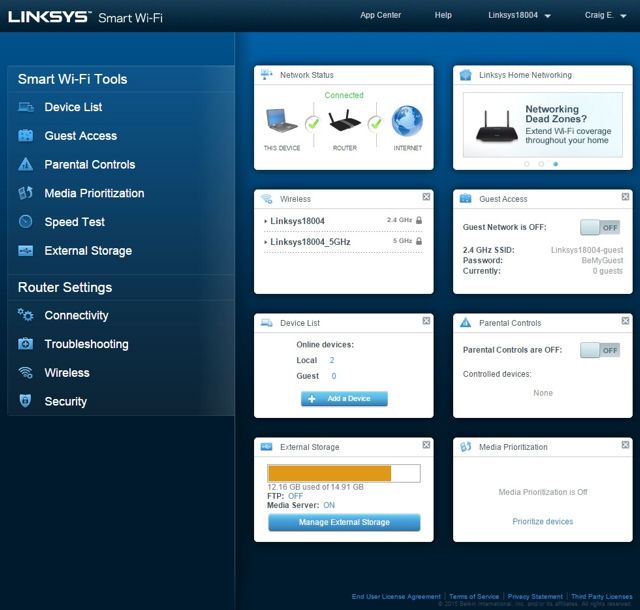Click the lock icon for Linksys18004_5GHz network
640x610 pixels.
[419, 241]
